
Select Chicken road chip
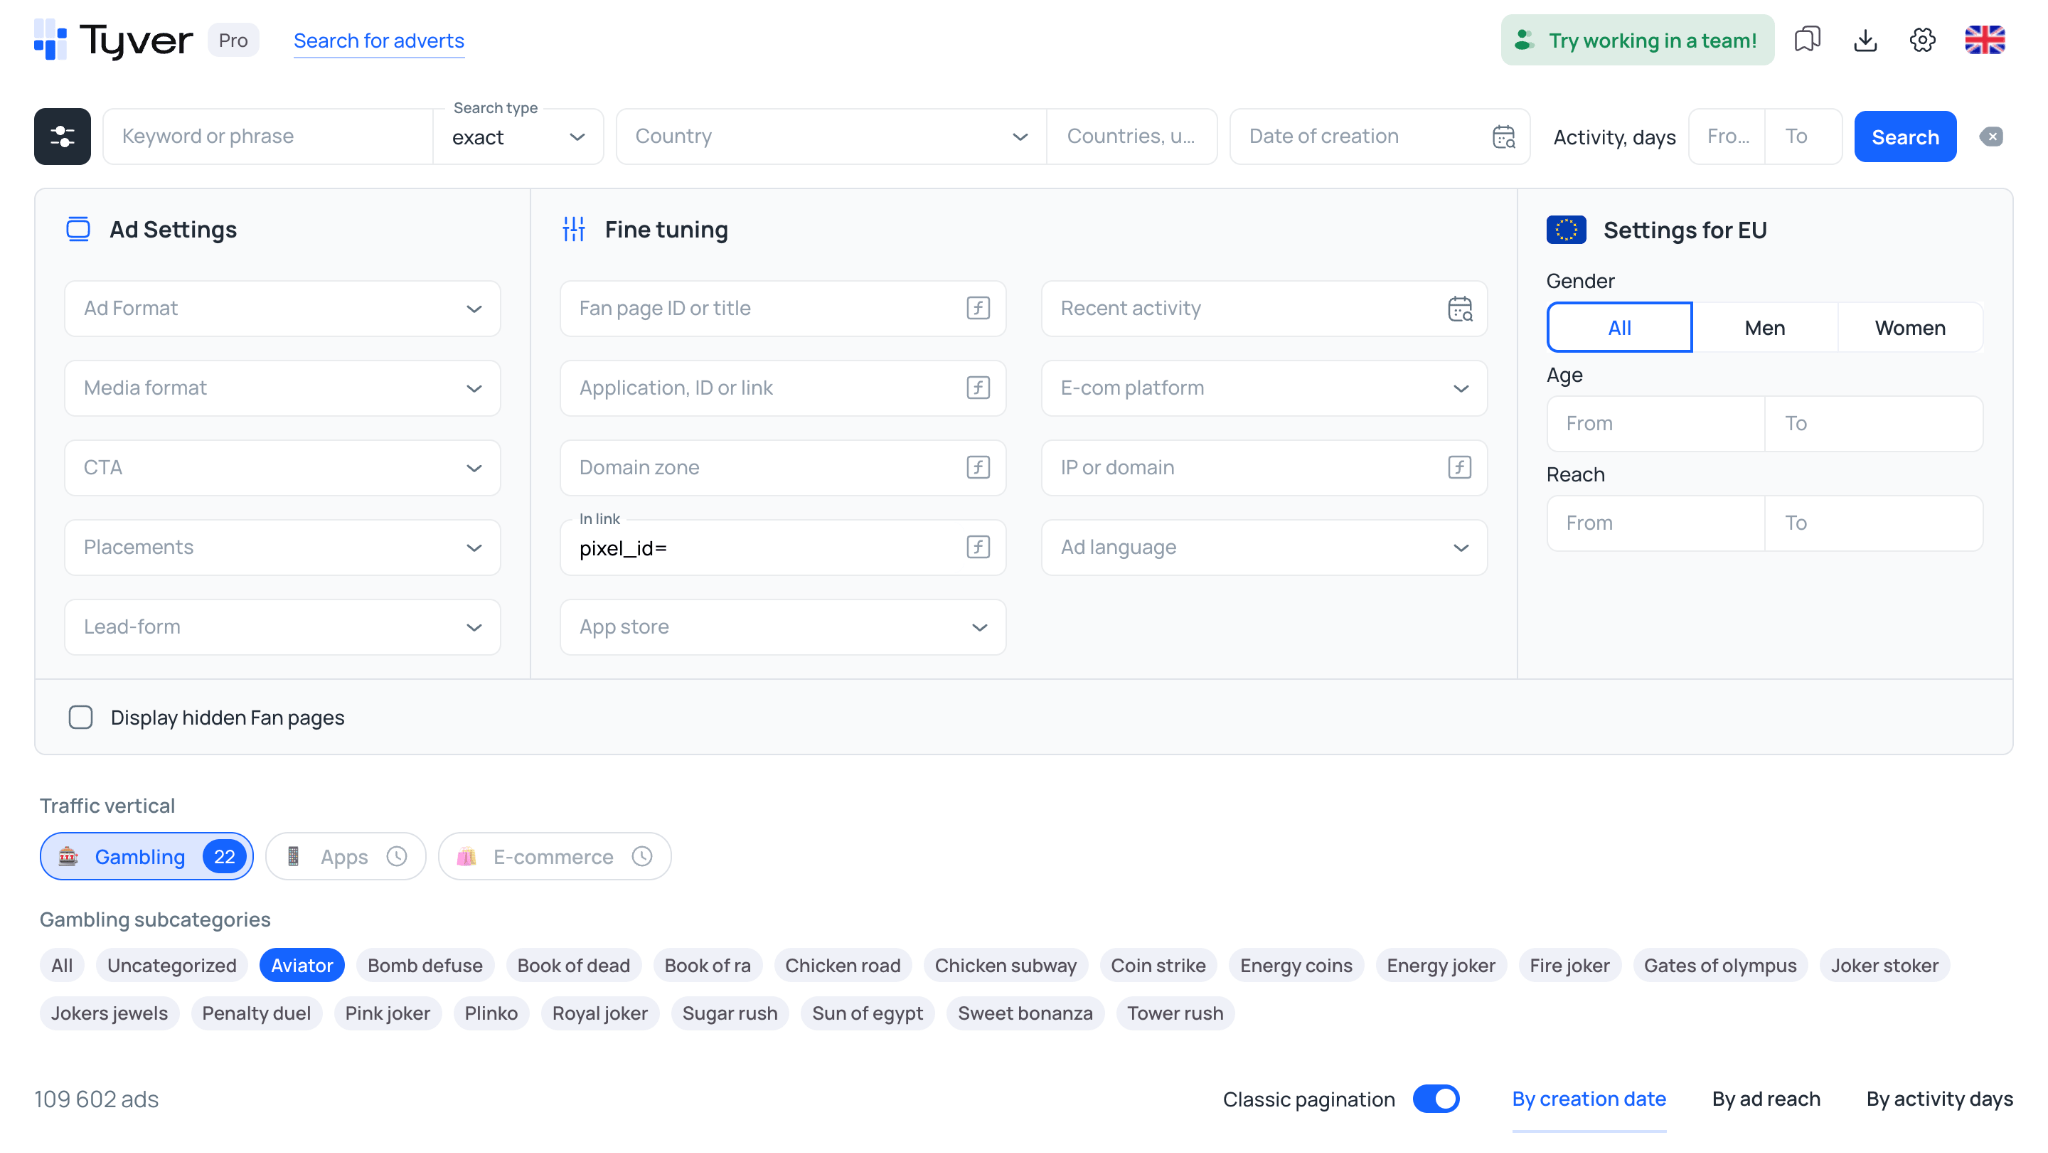tap(842, 965)
